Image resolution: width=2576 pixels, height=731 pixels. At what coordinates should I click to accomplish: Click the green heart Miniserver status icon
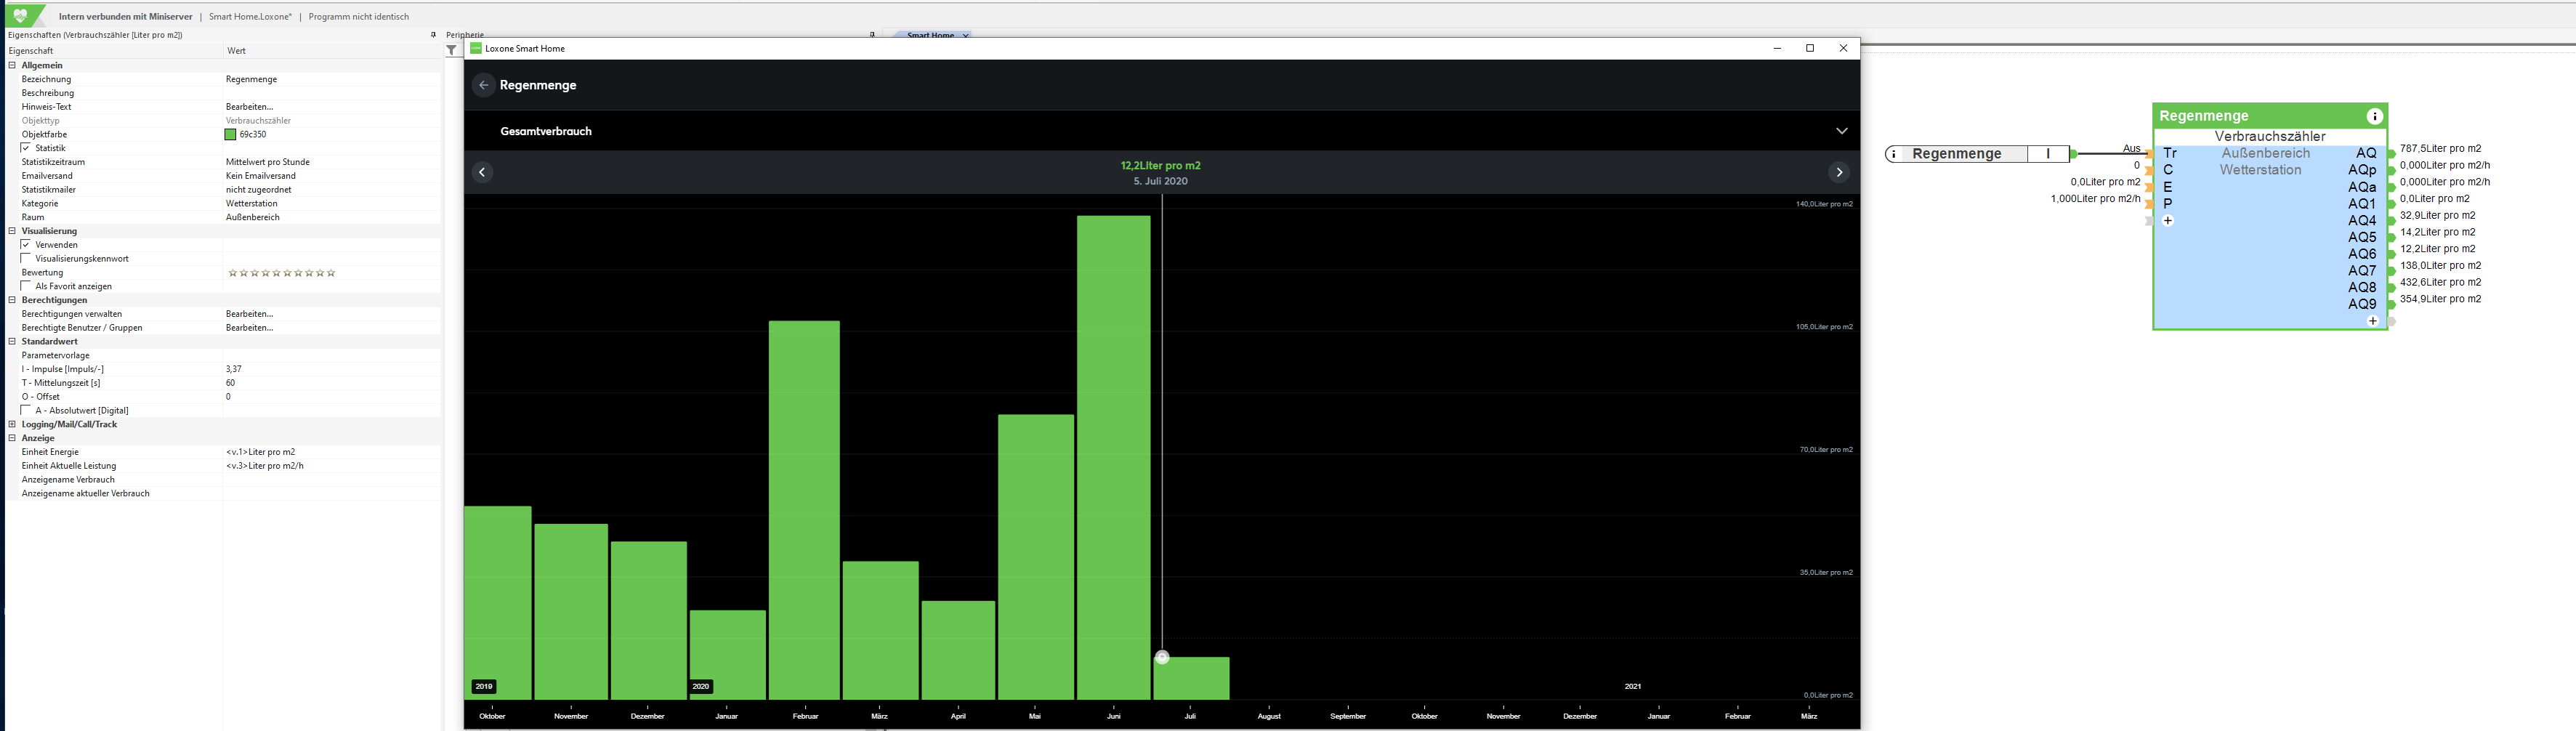pos(21,16)
